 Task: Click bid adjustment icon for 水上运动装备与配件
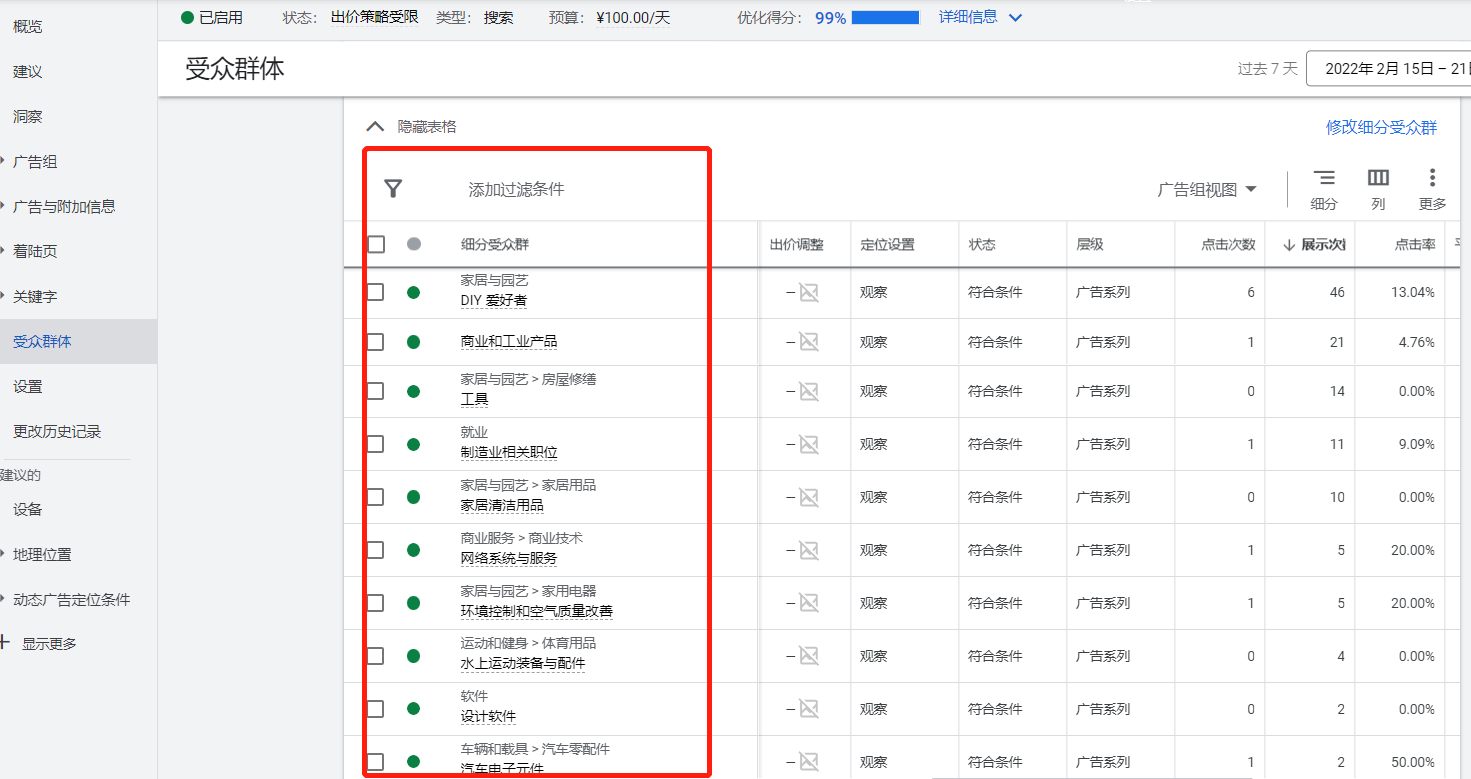pyautogui.click(x=809, y=656)
